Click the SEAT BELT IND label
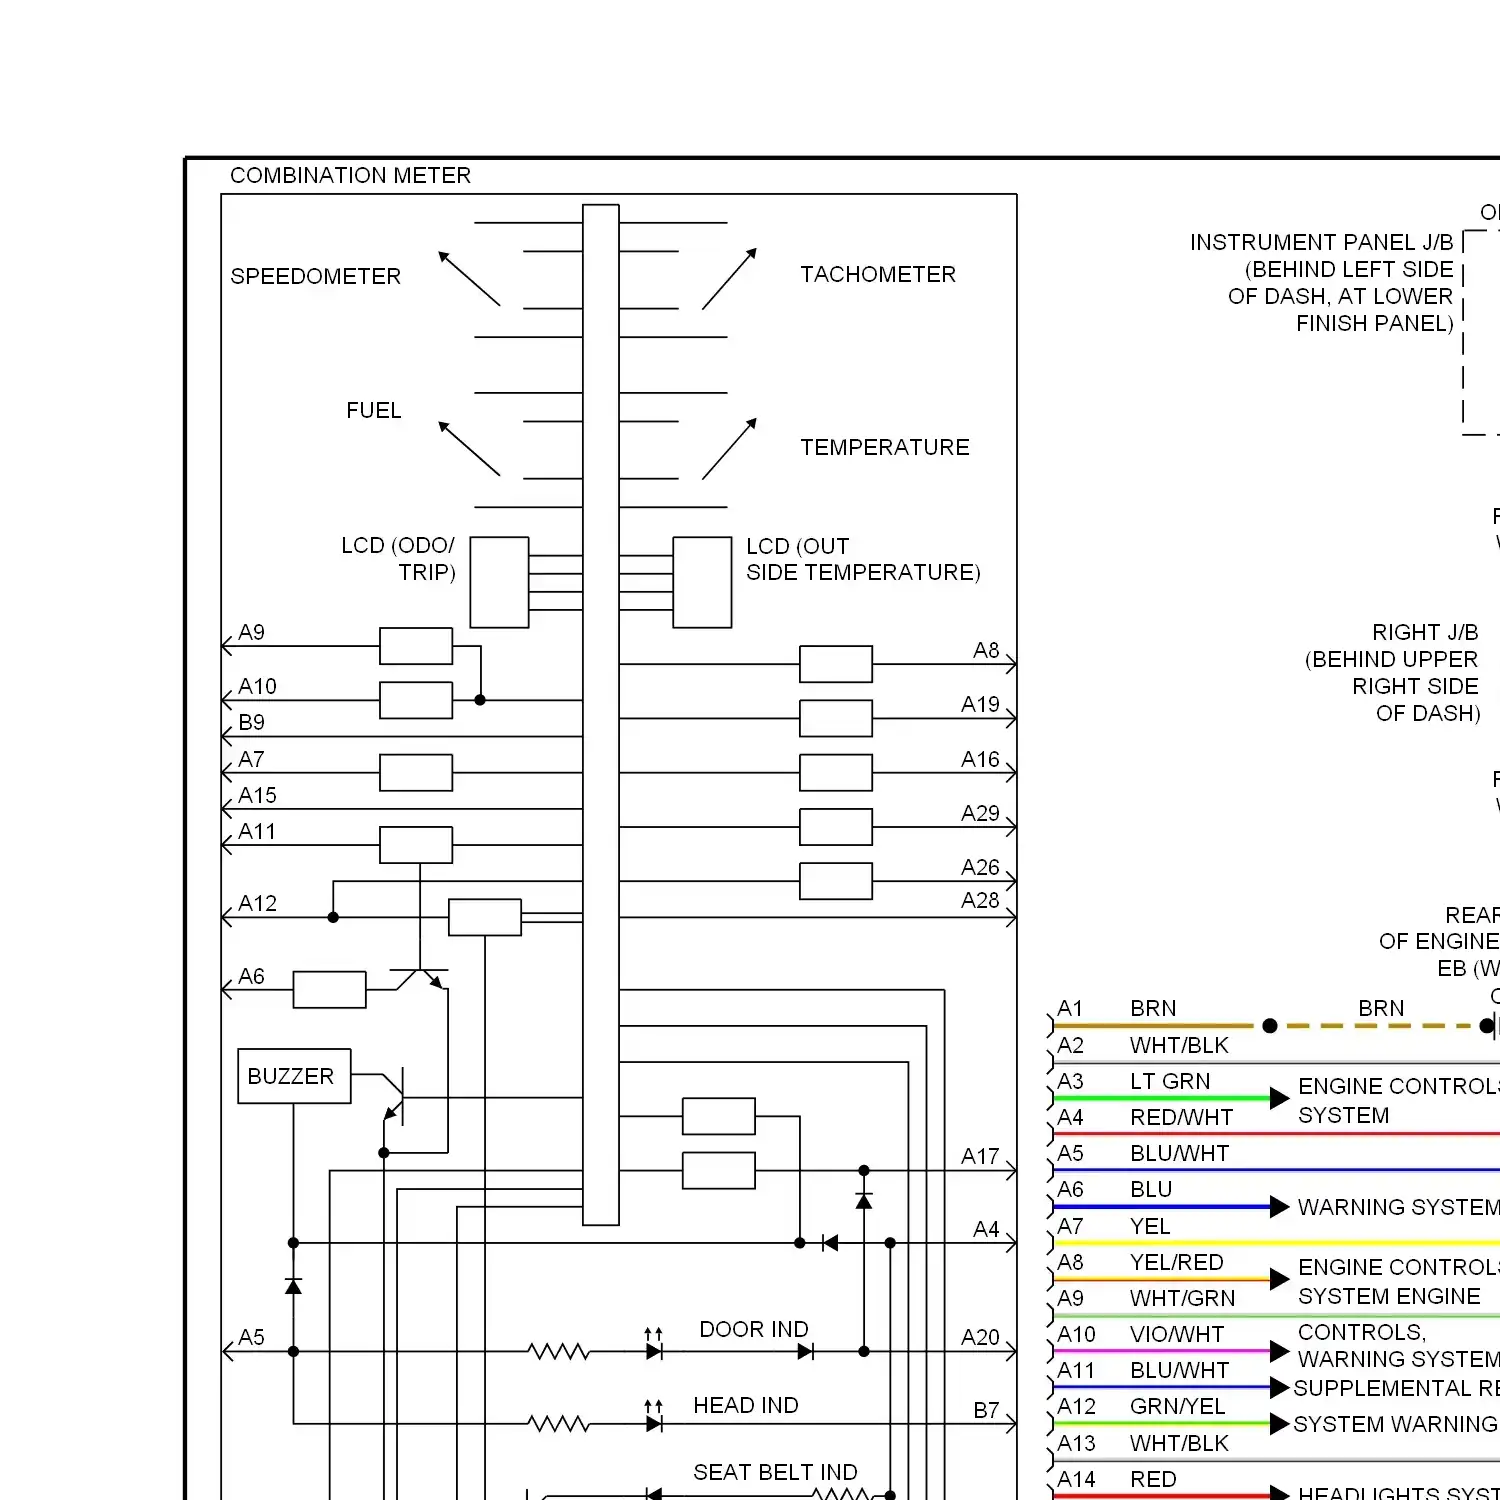The width and height of the screenshot is (1500, 1500). point(775,1473)
